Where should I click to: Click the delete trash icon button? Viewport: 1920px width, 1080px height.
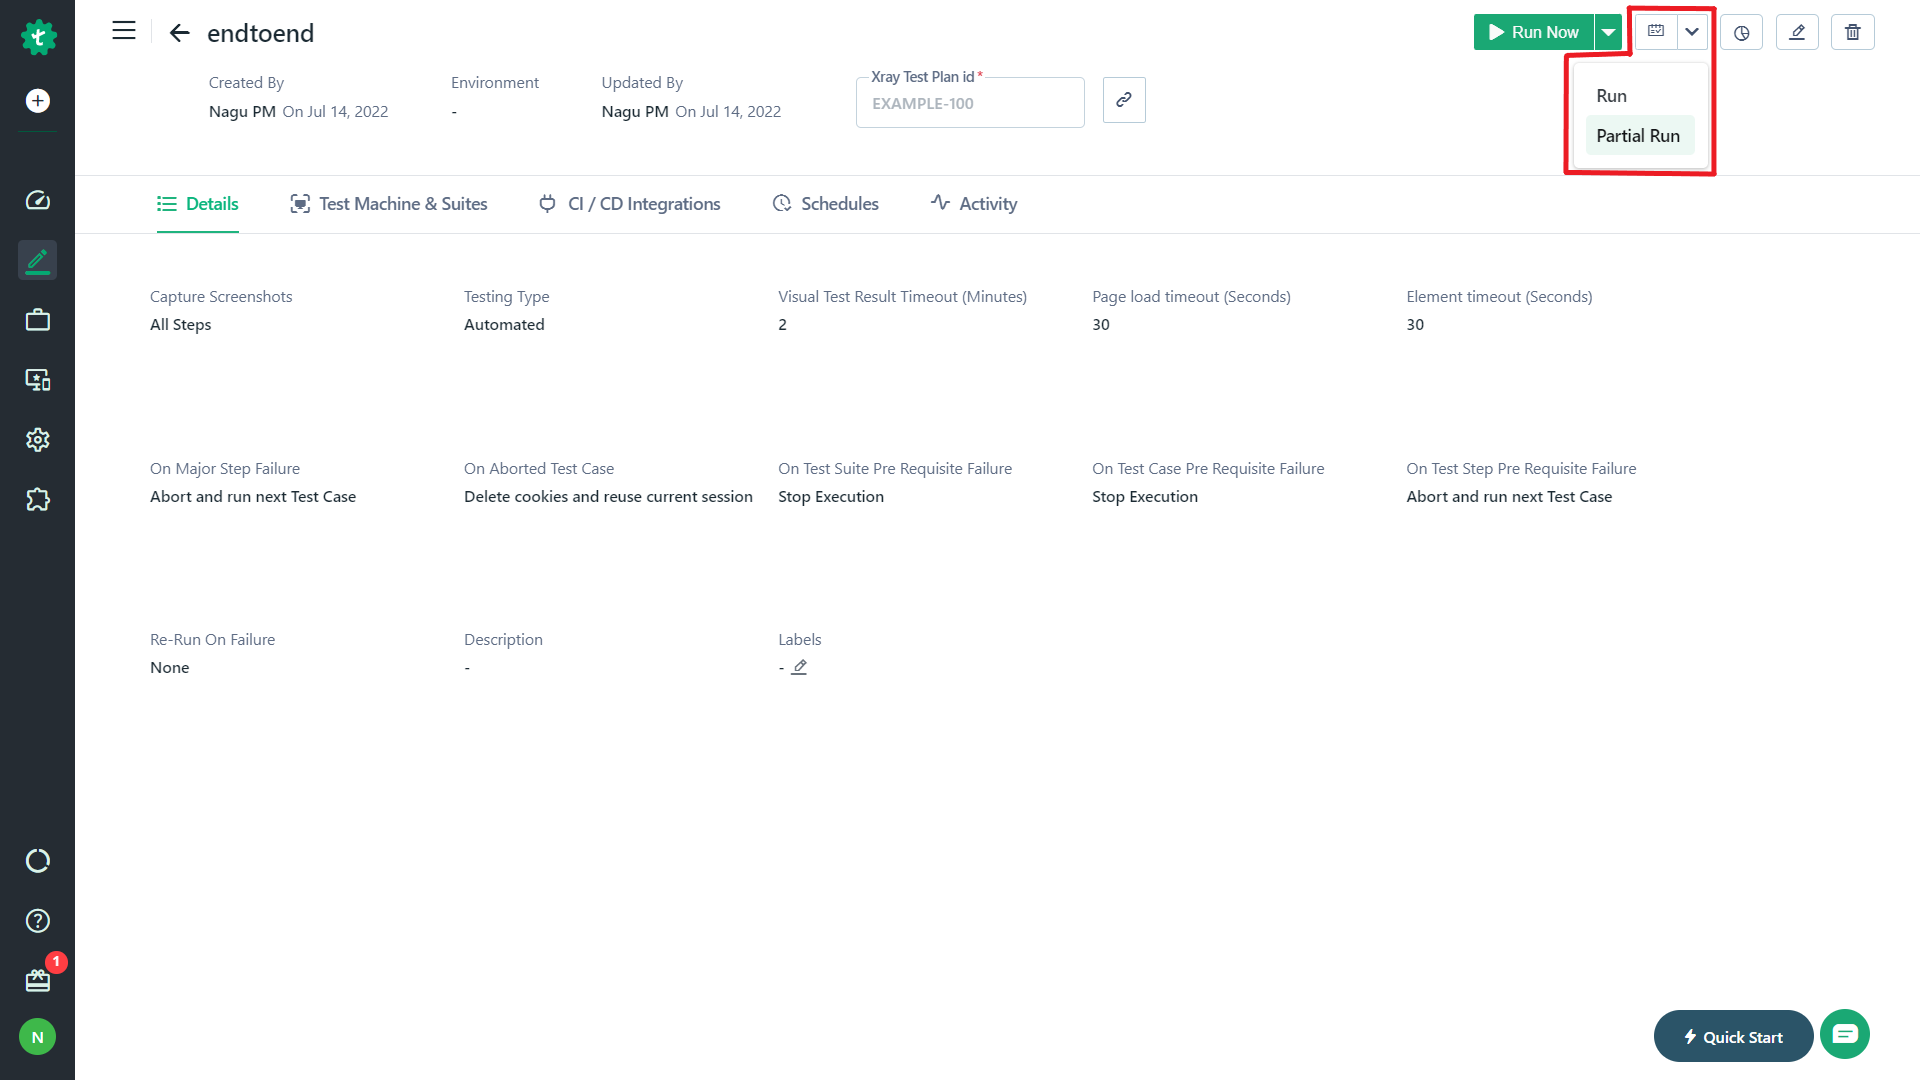click(x=1853, y=32)
